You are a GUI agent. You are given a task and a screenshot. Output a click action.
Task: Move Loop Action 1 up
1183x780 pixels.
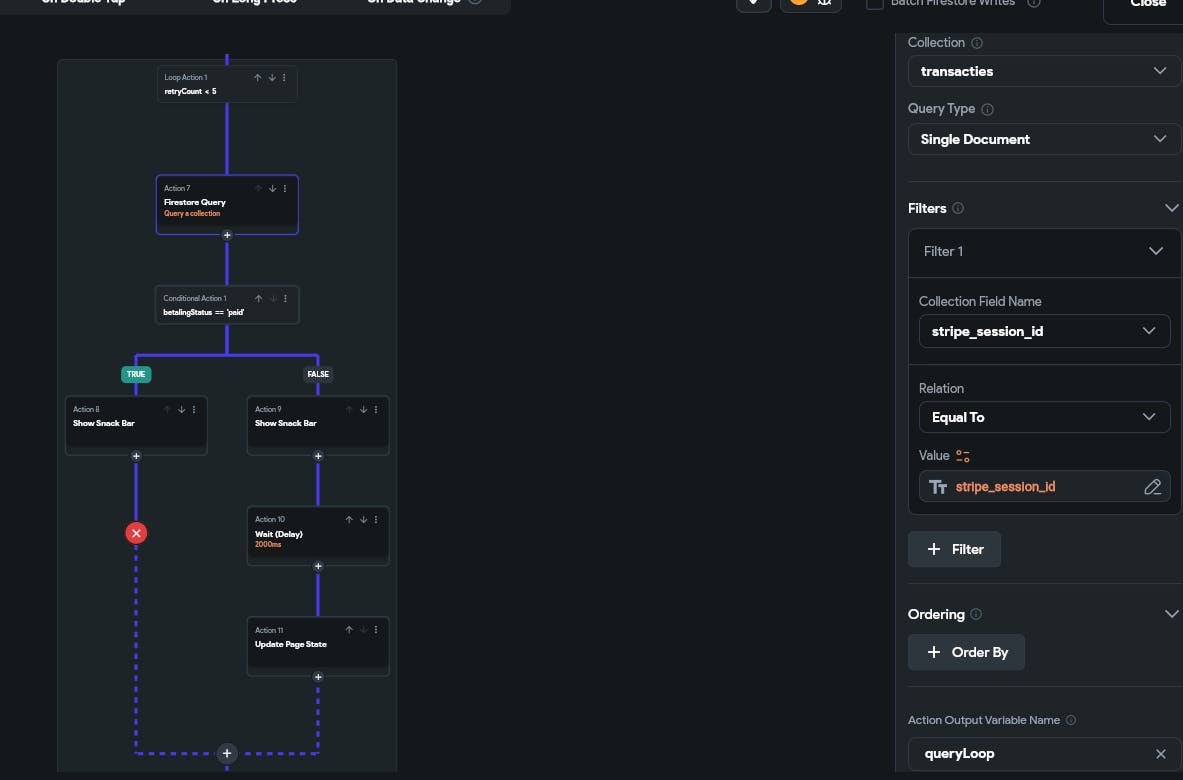click(257, 78)
